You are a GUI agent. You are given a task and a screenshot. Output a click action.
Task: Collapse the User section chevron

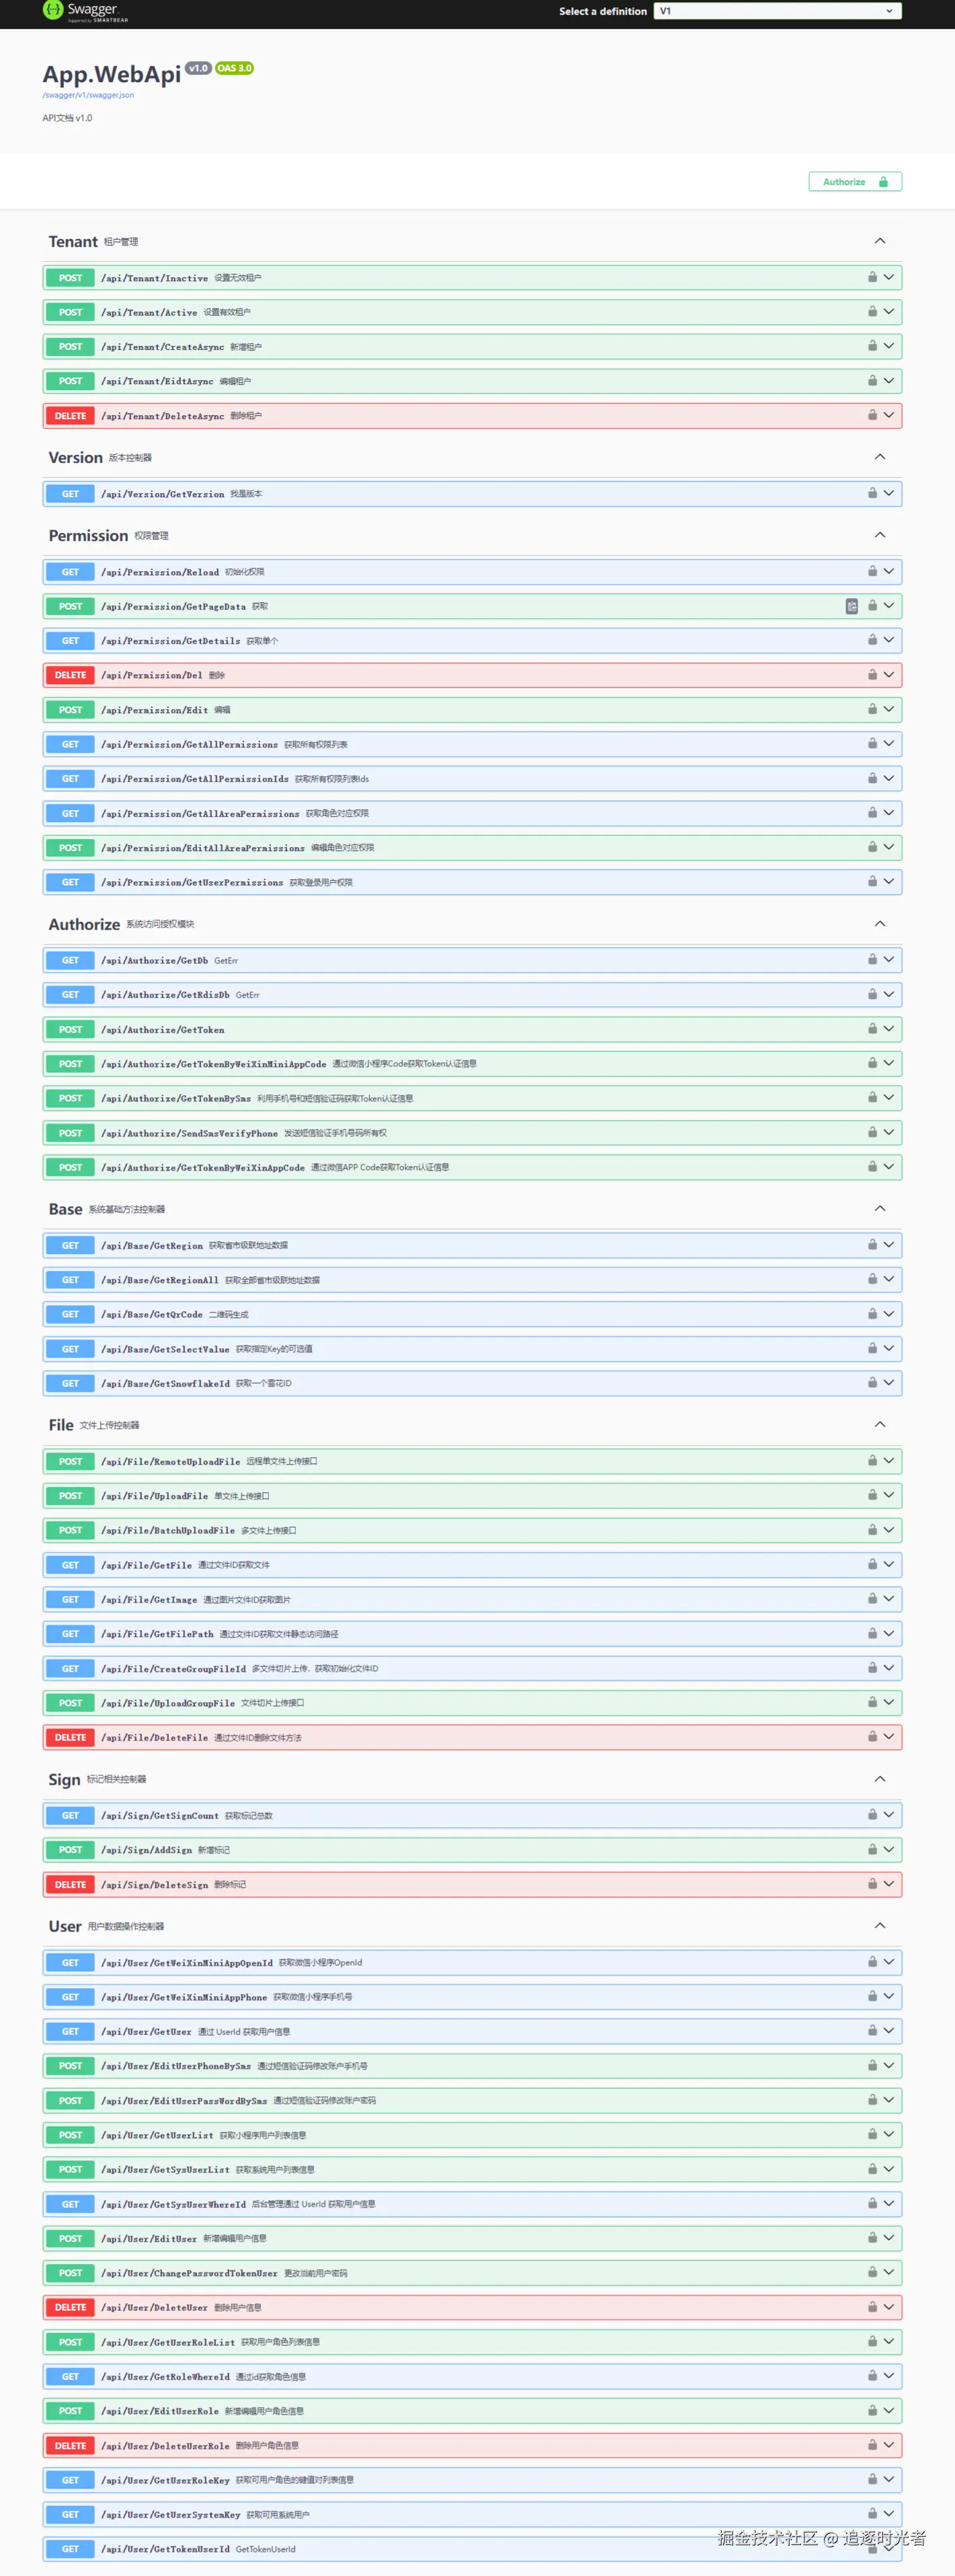[x=880, y=1925]
